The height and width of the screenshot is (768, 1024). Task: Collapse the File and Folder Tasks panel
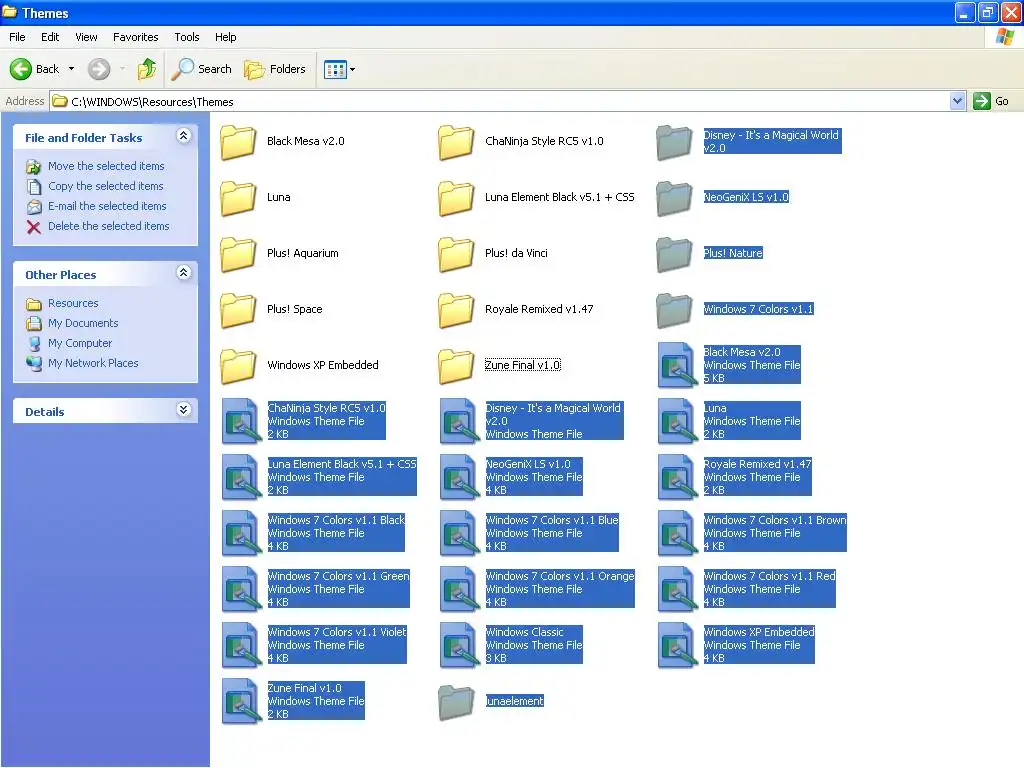point(184,136)
